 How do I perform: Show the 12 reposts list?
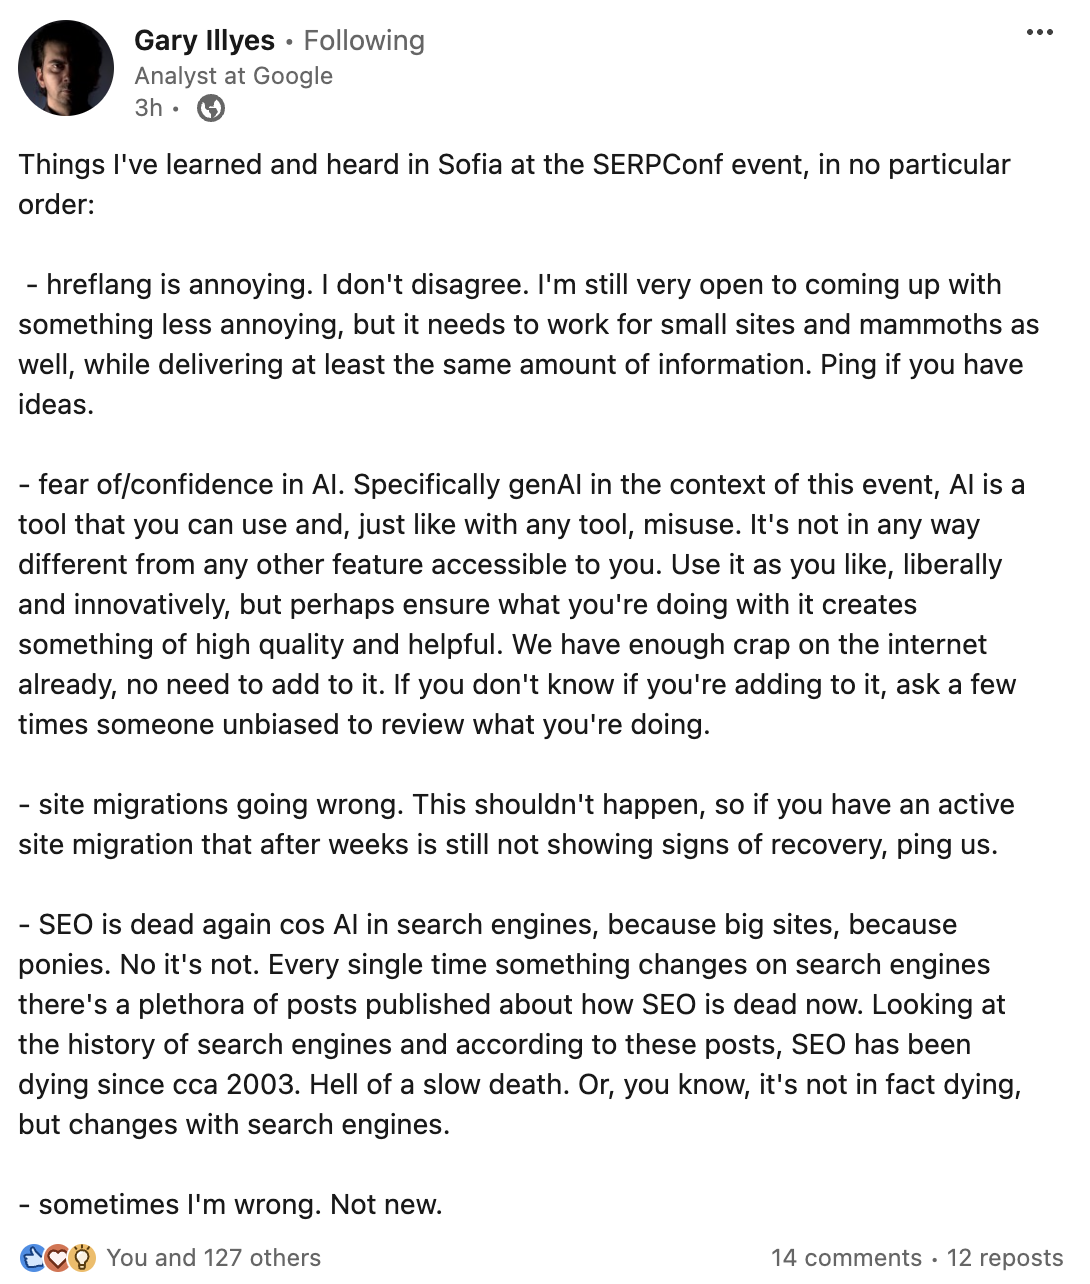(x=1004, y=1258)
